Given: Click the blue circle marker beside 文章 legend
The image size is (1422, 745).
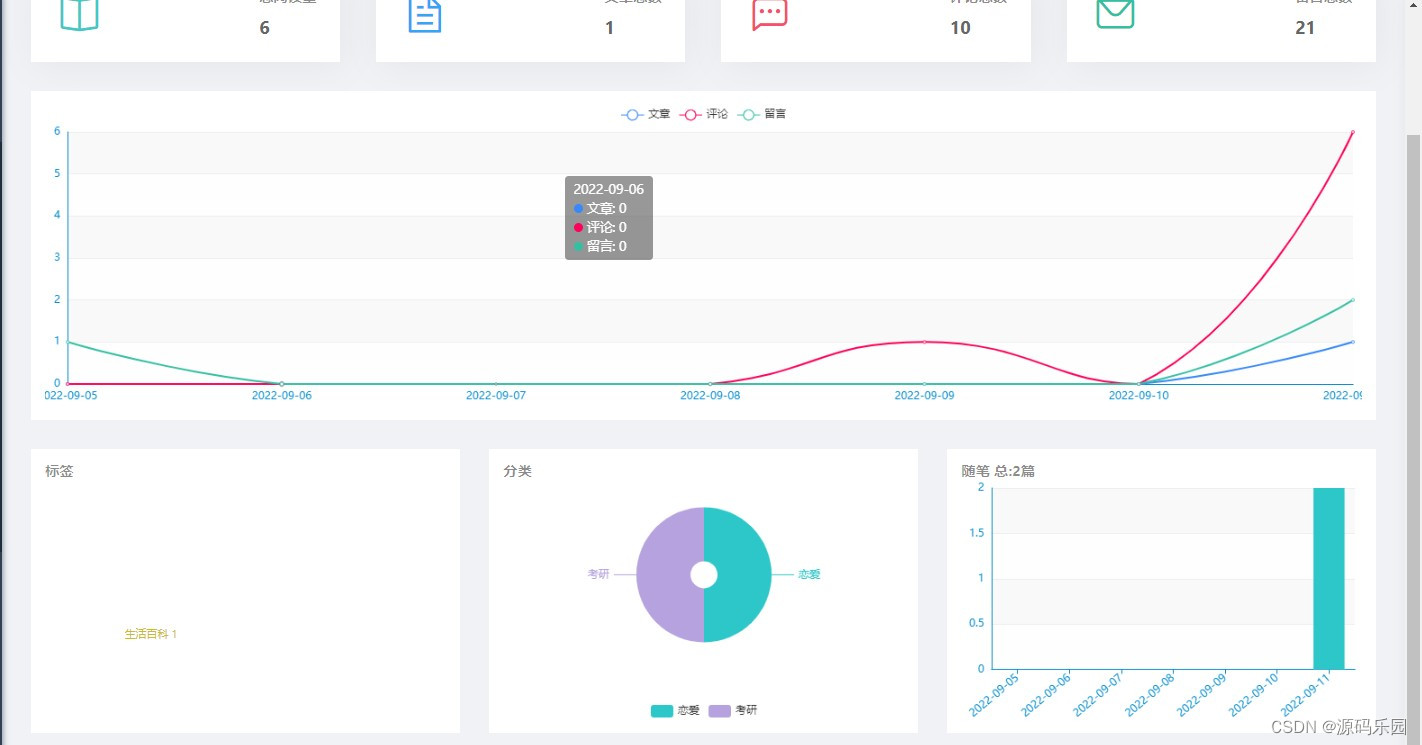Looking at the screenshot, I should coord(631,114).
